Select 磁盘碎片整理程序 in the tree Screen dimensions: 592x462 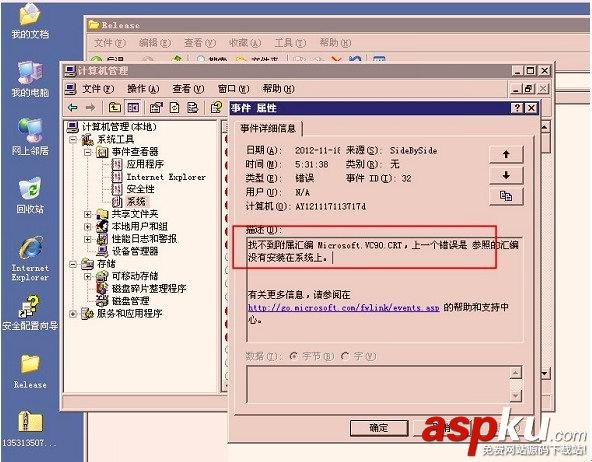149,289
